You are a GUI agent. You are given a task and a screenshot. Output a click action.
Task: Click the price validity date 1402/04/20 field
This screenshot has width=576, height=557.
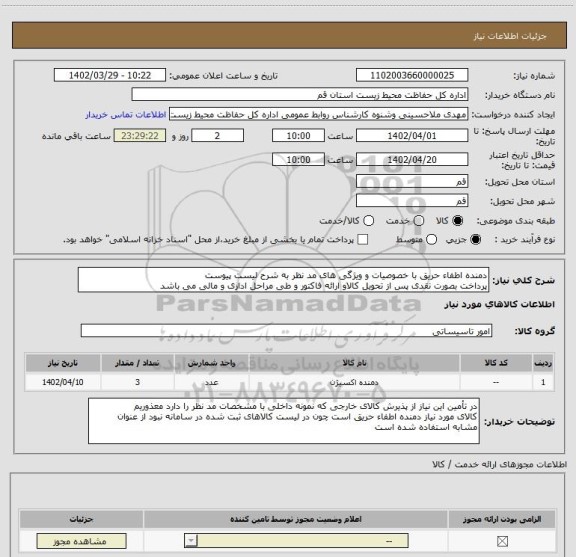point(412,159)
